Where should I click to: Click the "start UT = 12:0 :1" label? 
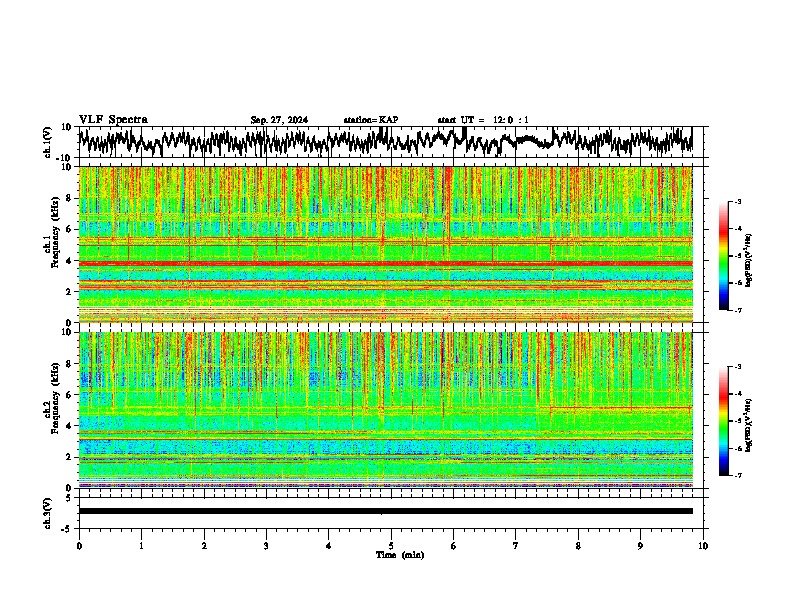(483, 120)
